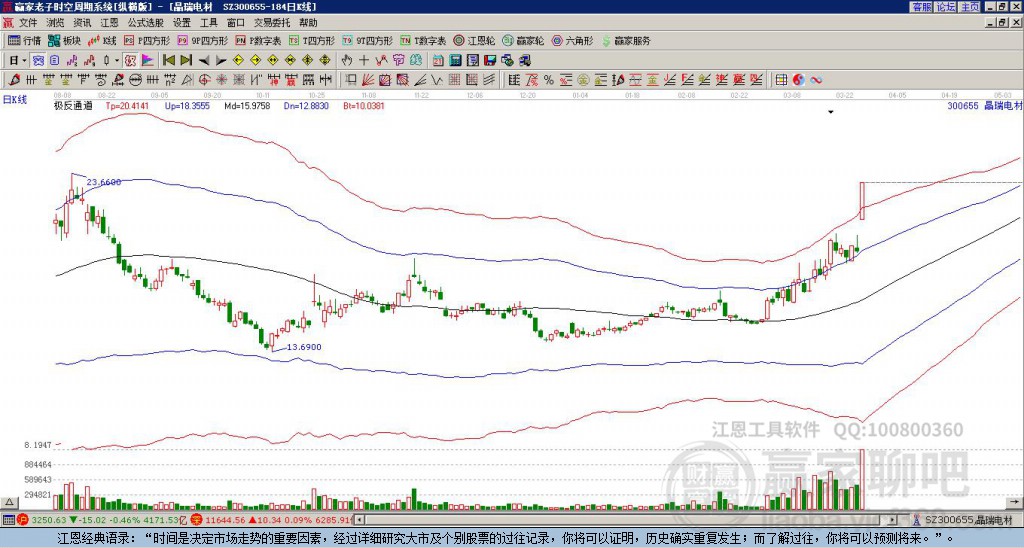
Task: Click the 23.6600 high price label
Action: [x=104, y=182]
